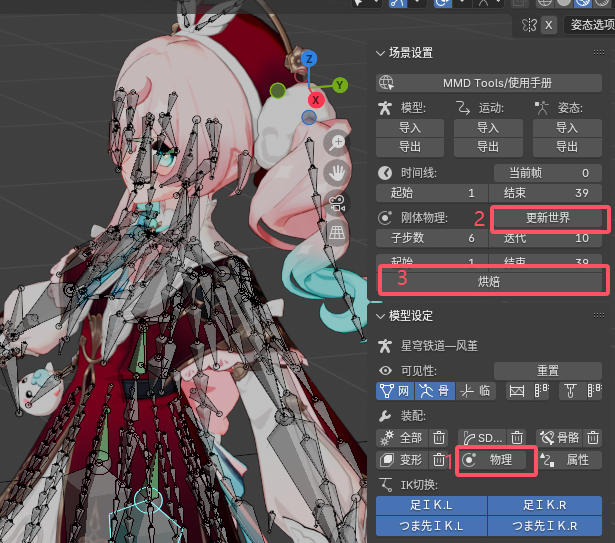Click the 时间线 label
This screenshot has height=543, width=615.
418,173
